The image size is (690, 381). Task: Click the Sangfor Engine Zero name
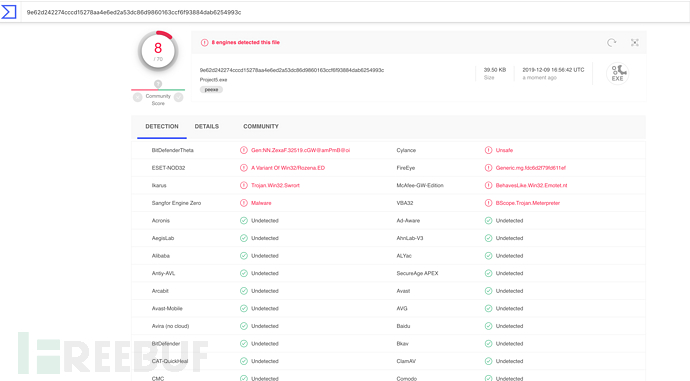[x=176, y=203]
